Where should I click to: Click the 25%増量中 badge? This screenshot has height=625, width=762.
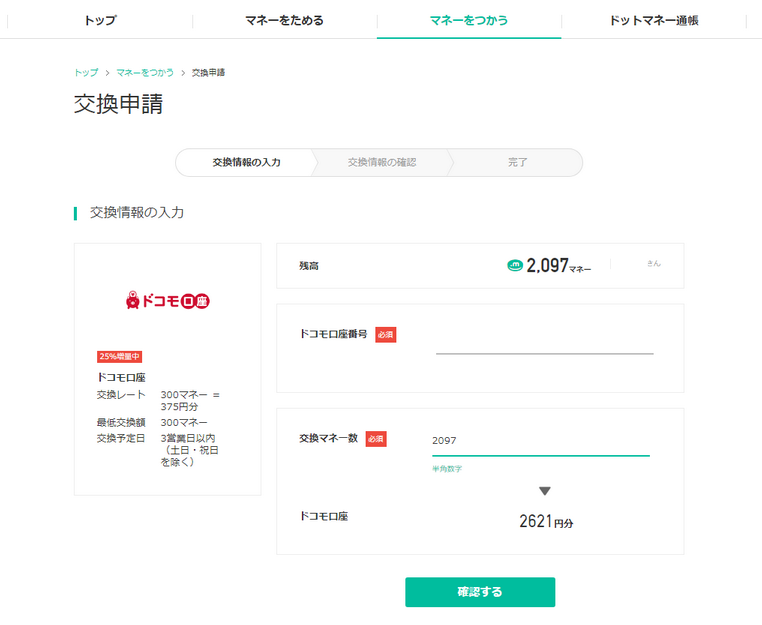tap(120, 357)
